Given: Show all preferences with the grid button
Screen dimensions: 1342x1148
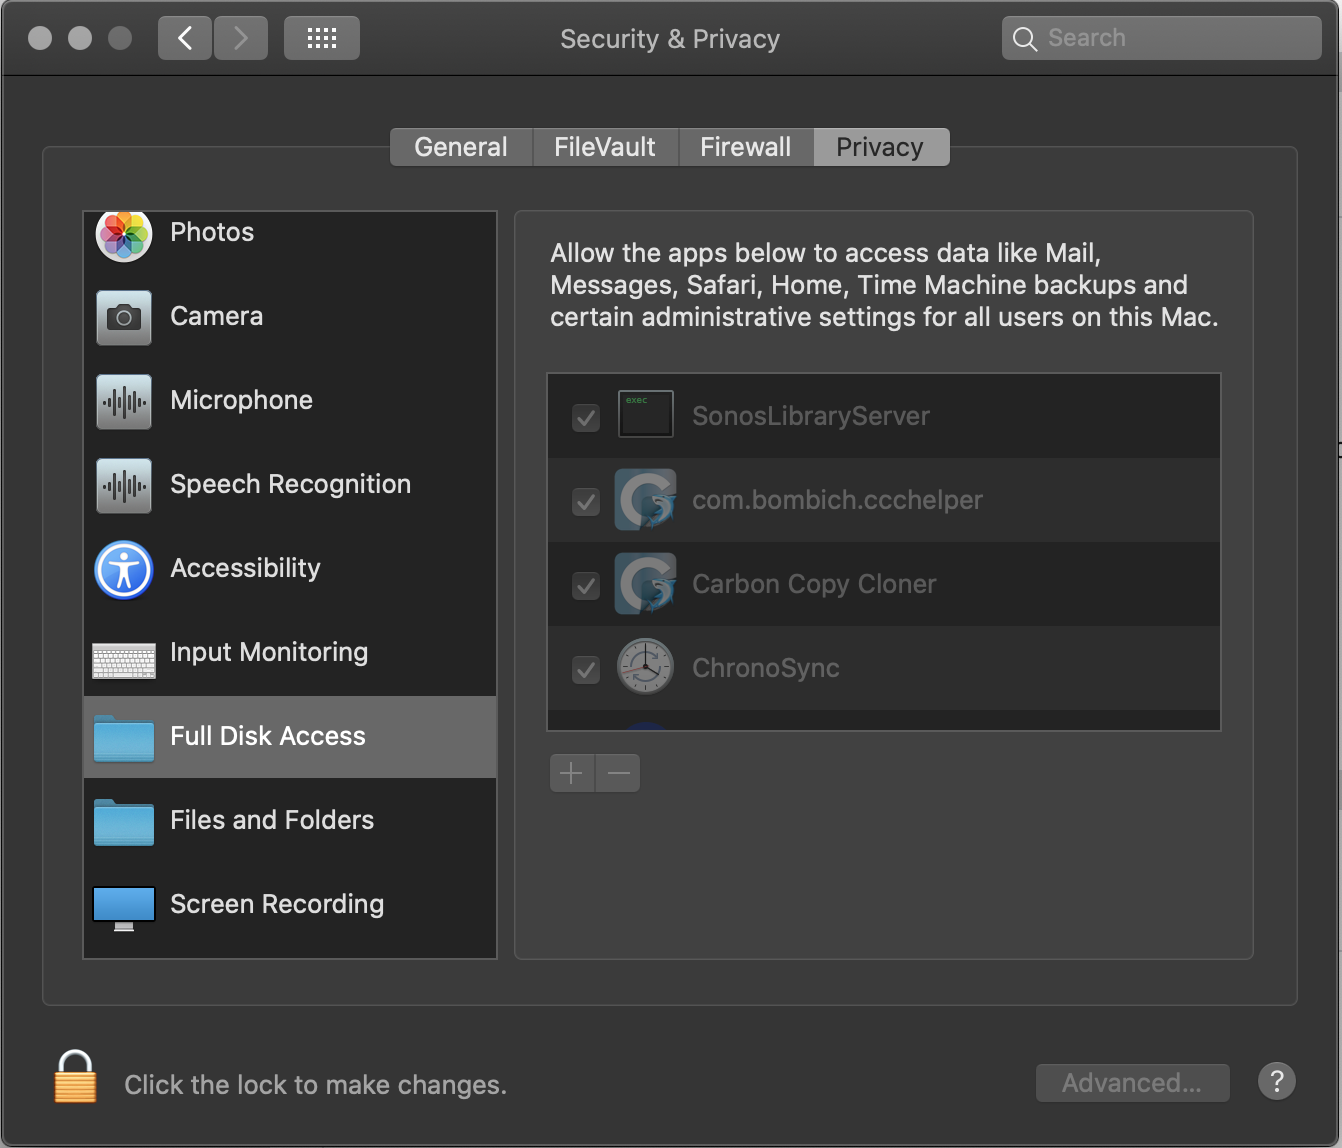Looking at the screenshot, I should (322, 38).
